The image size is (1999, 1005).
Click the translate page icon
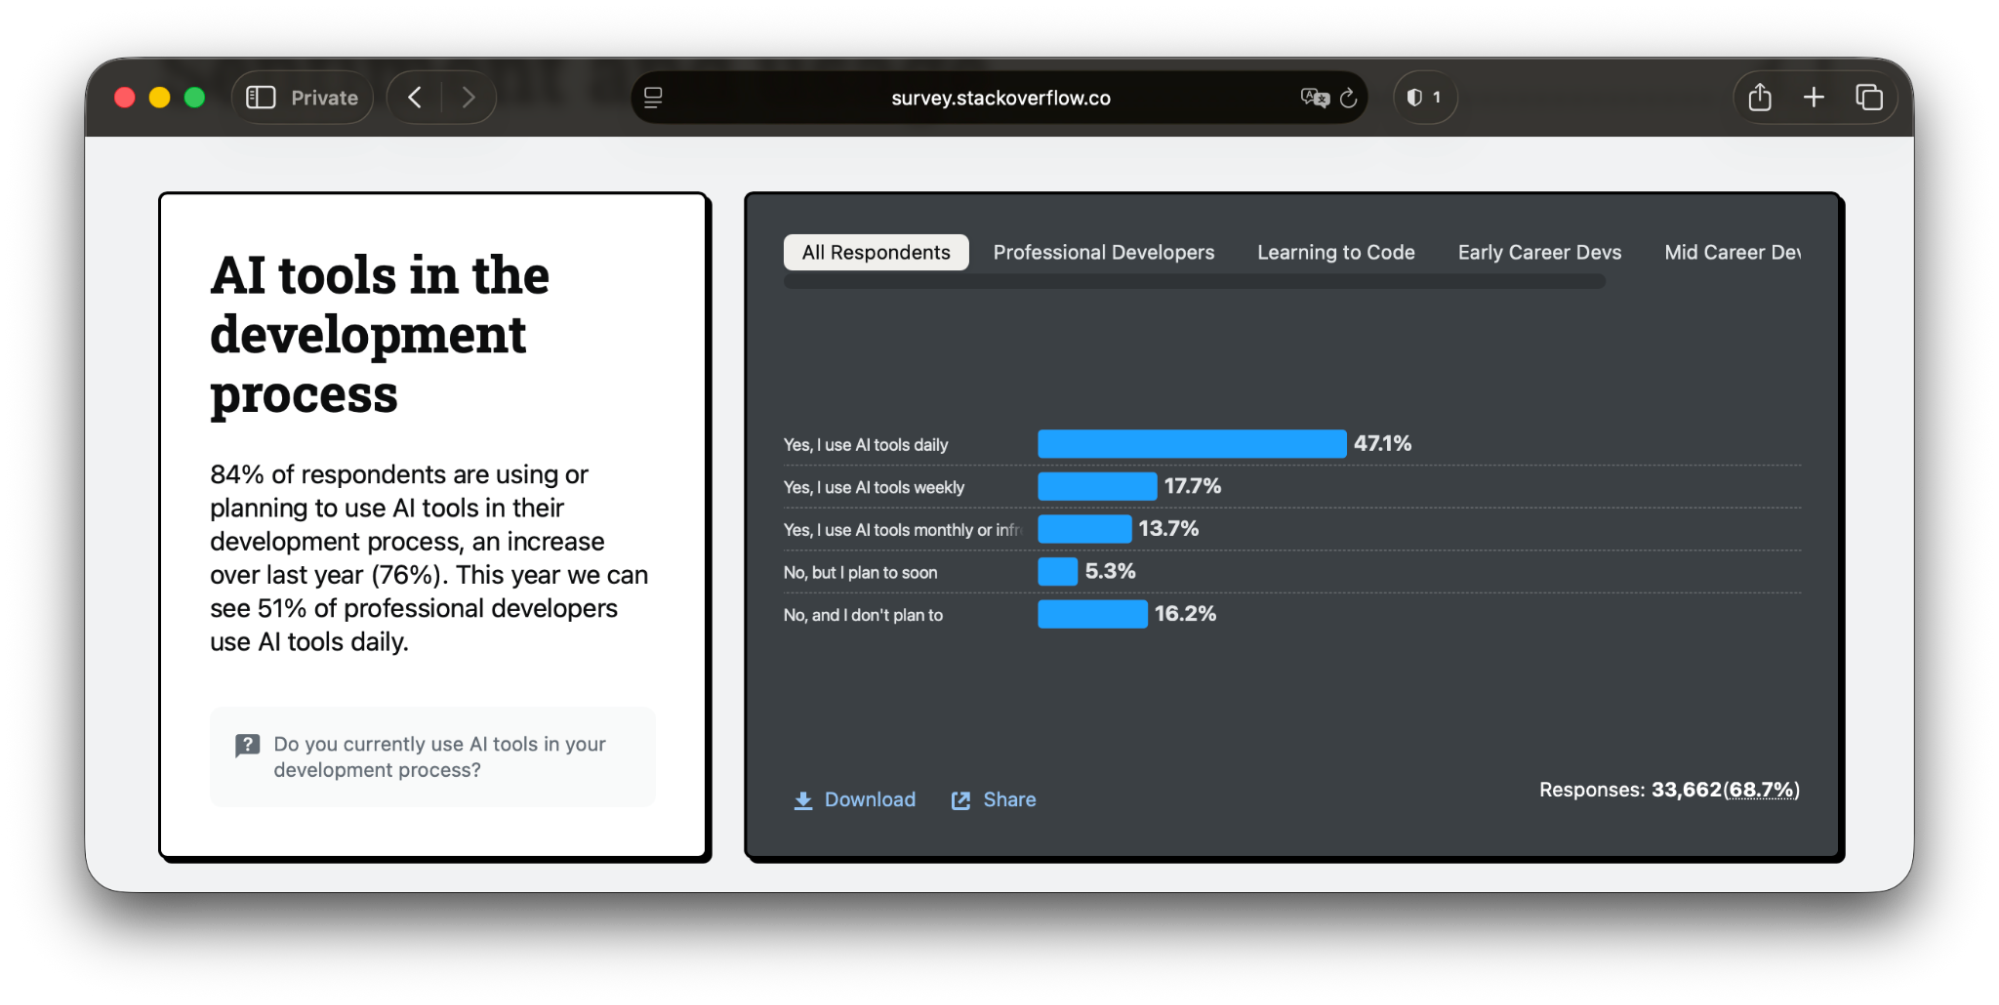coord(1313,97)
